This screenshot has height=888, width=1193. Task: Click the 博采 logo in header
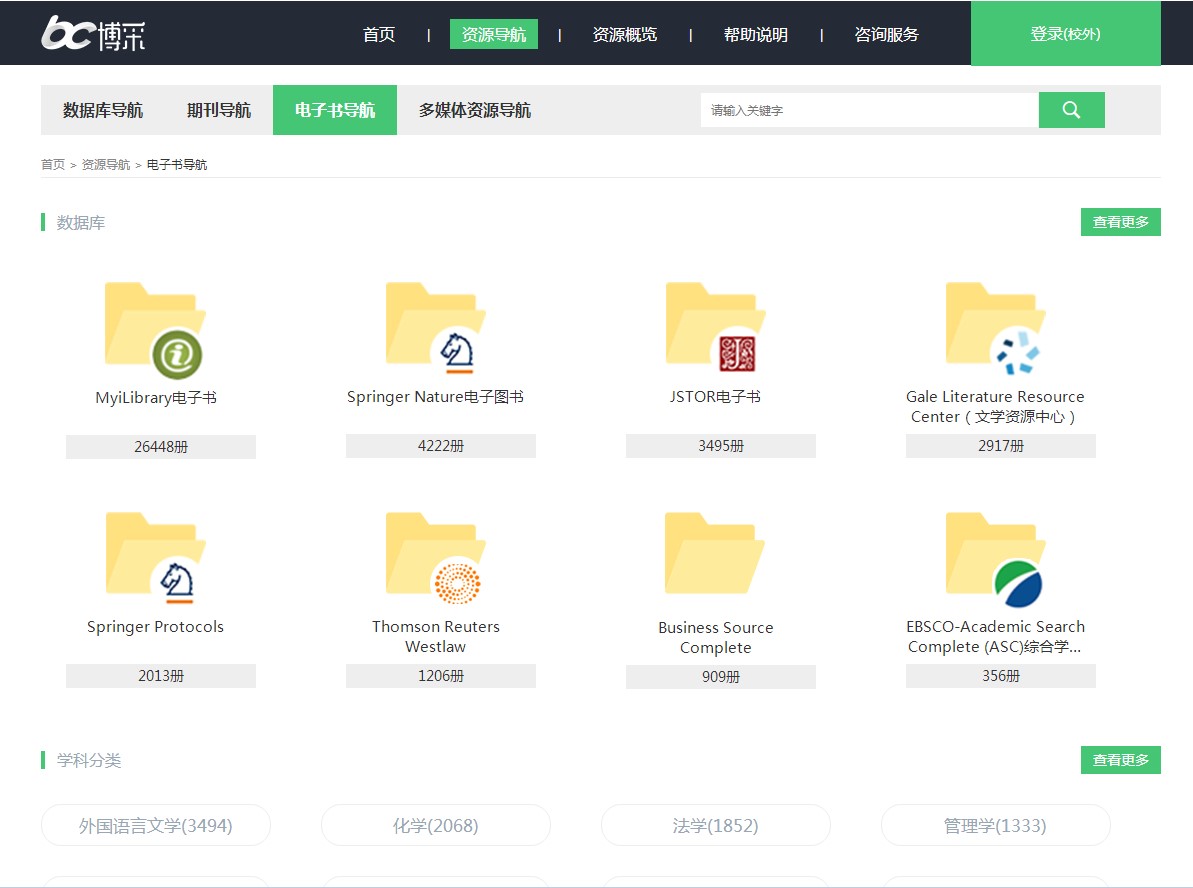click(93, 33)
